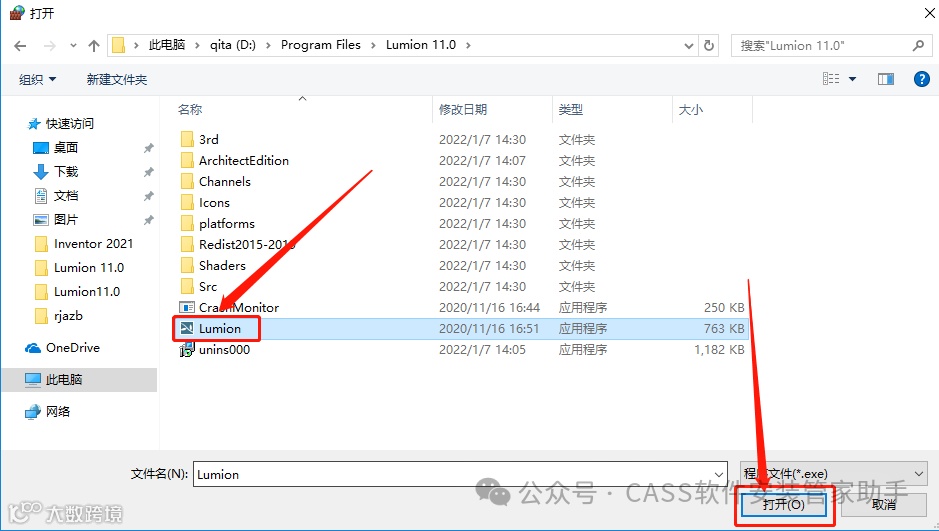Click the pin icon next to 文档
The width and height of the screenshot is (939, 531).
[149, 196]
